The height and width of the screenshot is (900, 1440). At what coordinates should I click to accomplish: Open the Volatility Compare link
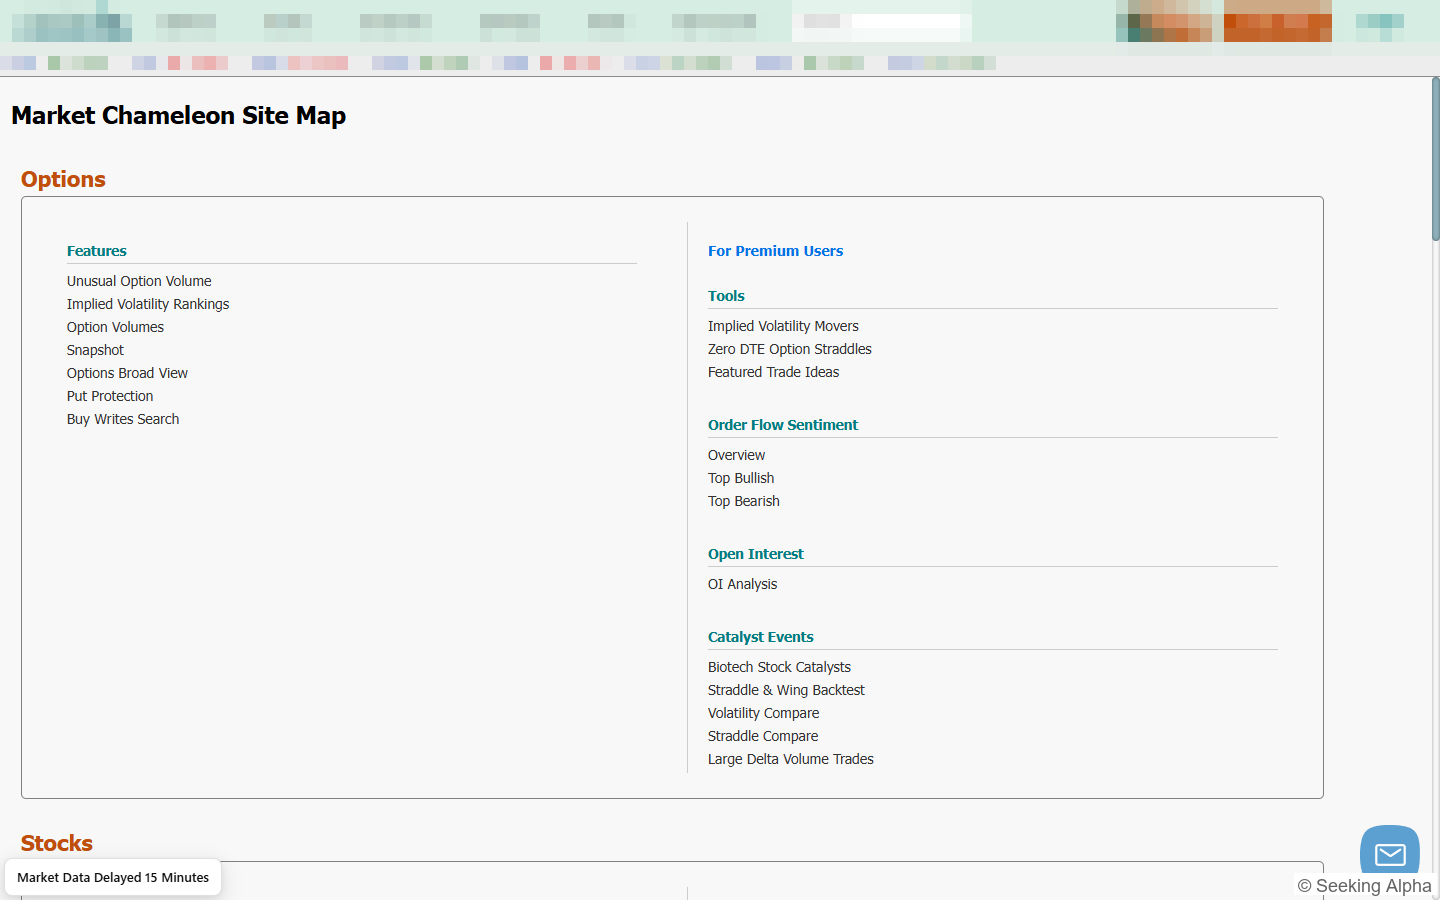(763, 713)
